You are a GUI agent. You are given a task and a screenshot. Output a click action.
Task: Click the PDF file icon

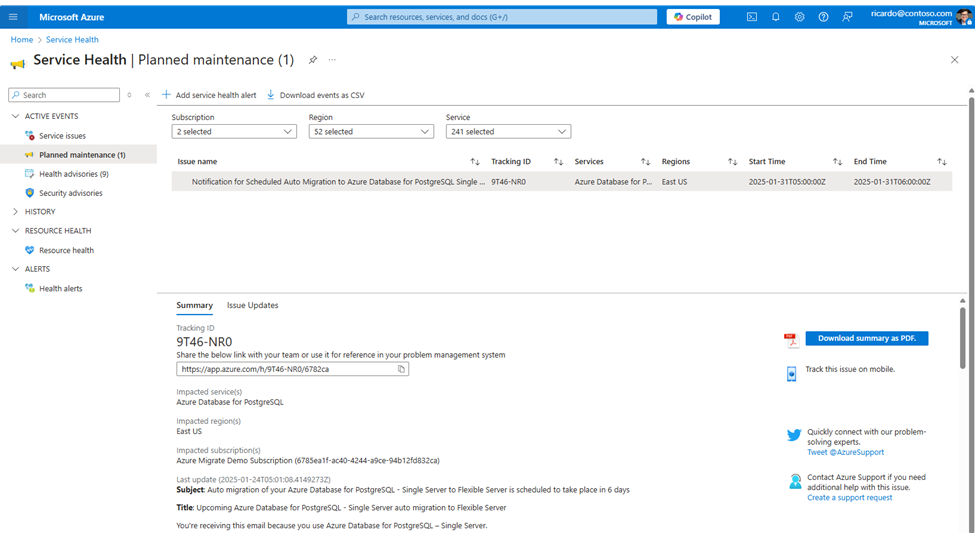[x=791, y=340]
